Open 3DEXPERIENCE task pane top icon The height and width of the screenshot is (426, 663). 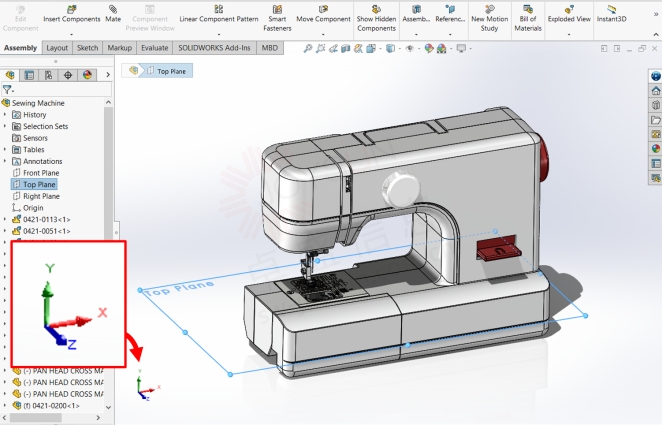coord(656,76)
